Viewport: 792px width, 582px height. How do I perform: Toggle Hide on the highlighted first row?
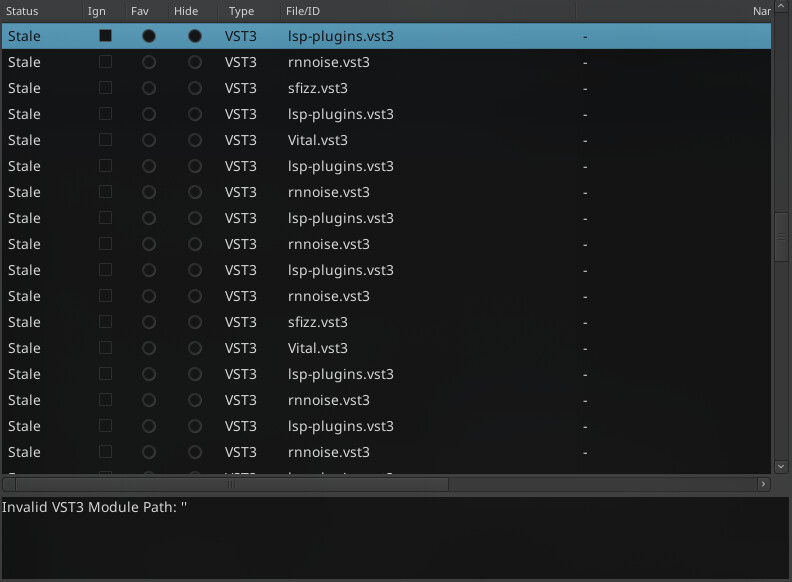pos(195,36)
